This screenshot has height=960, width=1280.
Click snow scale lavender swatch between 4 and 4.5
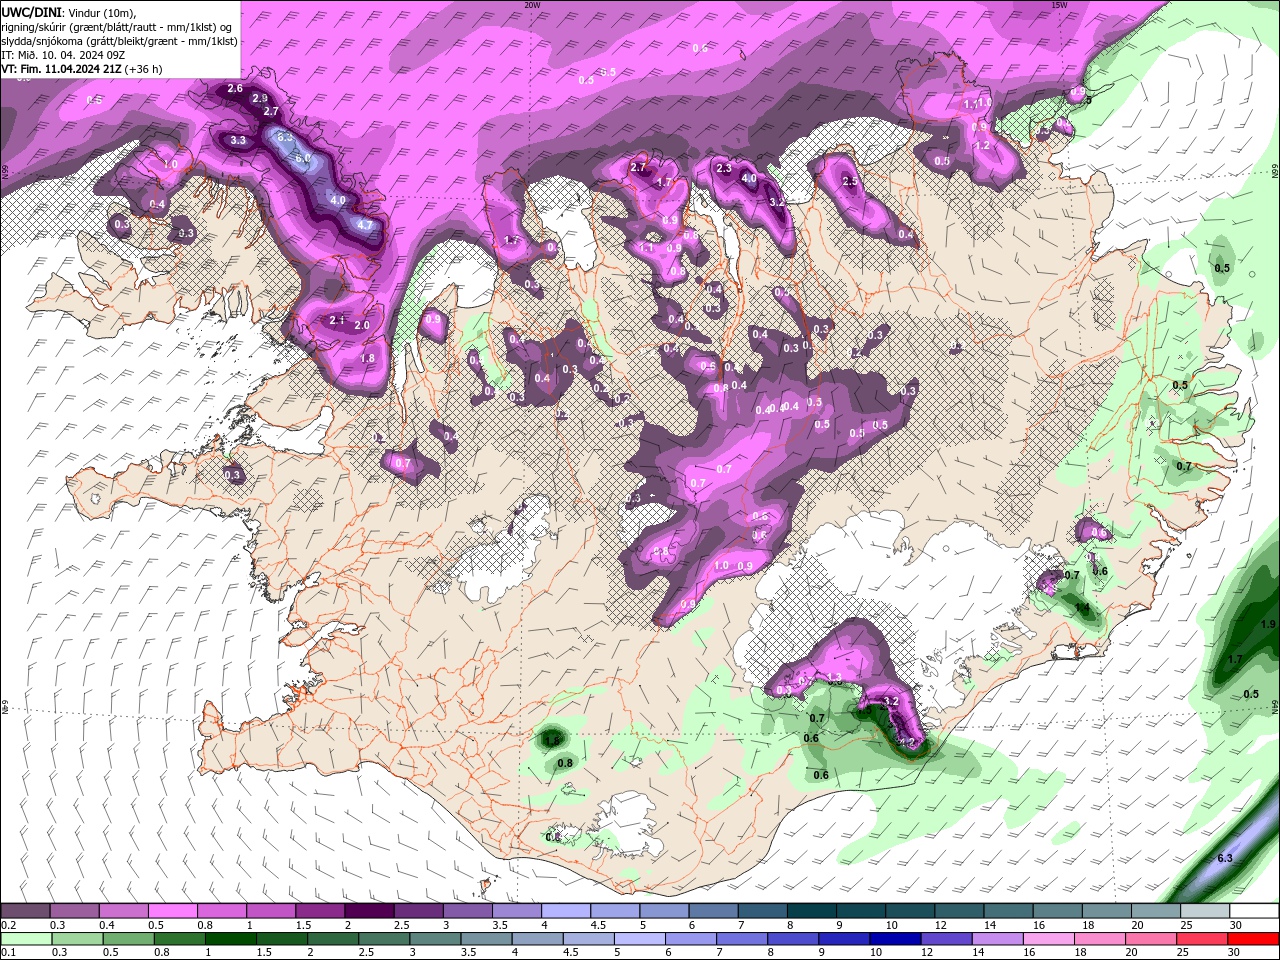coord(566,911)
